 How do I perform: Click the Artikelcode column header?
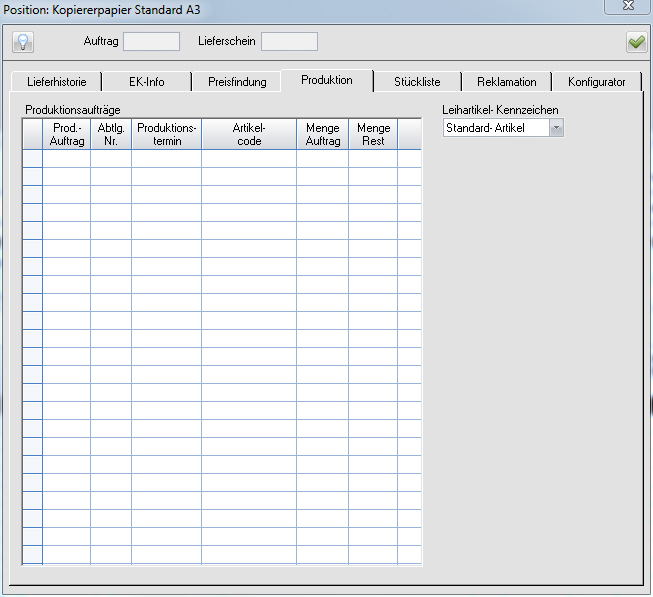tap(248, 135)
